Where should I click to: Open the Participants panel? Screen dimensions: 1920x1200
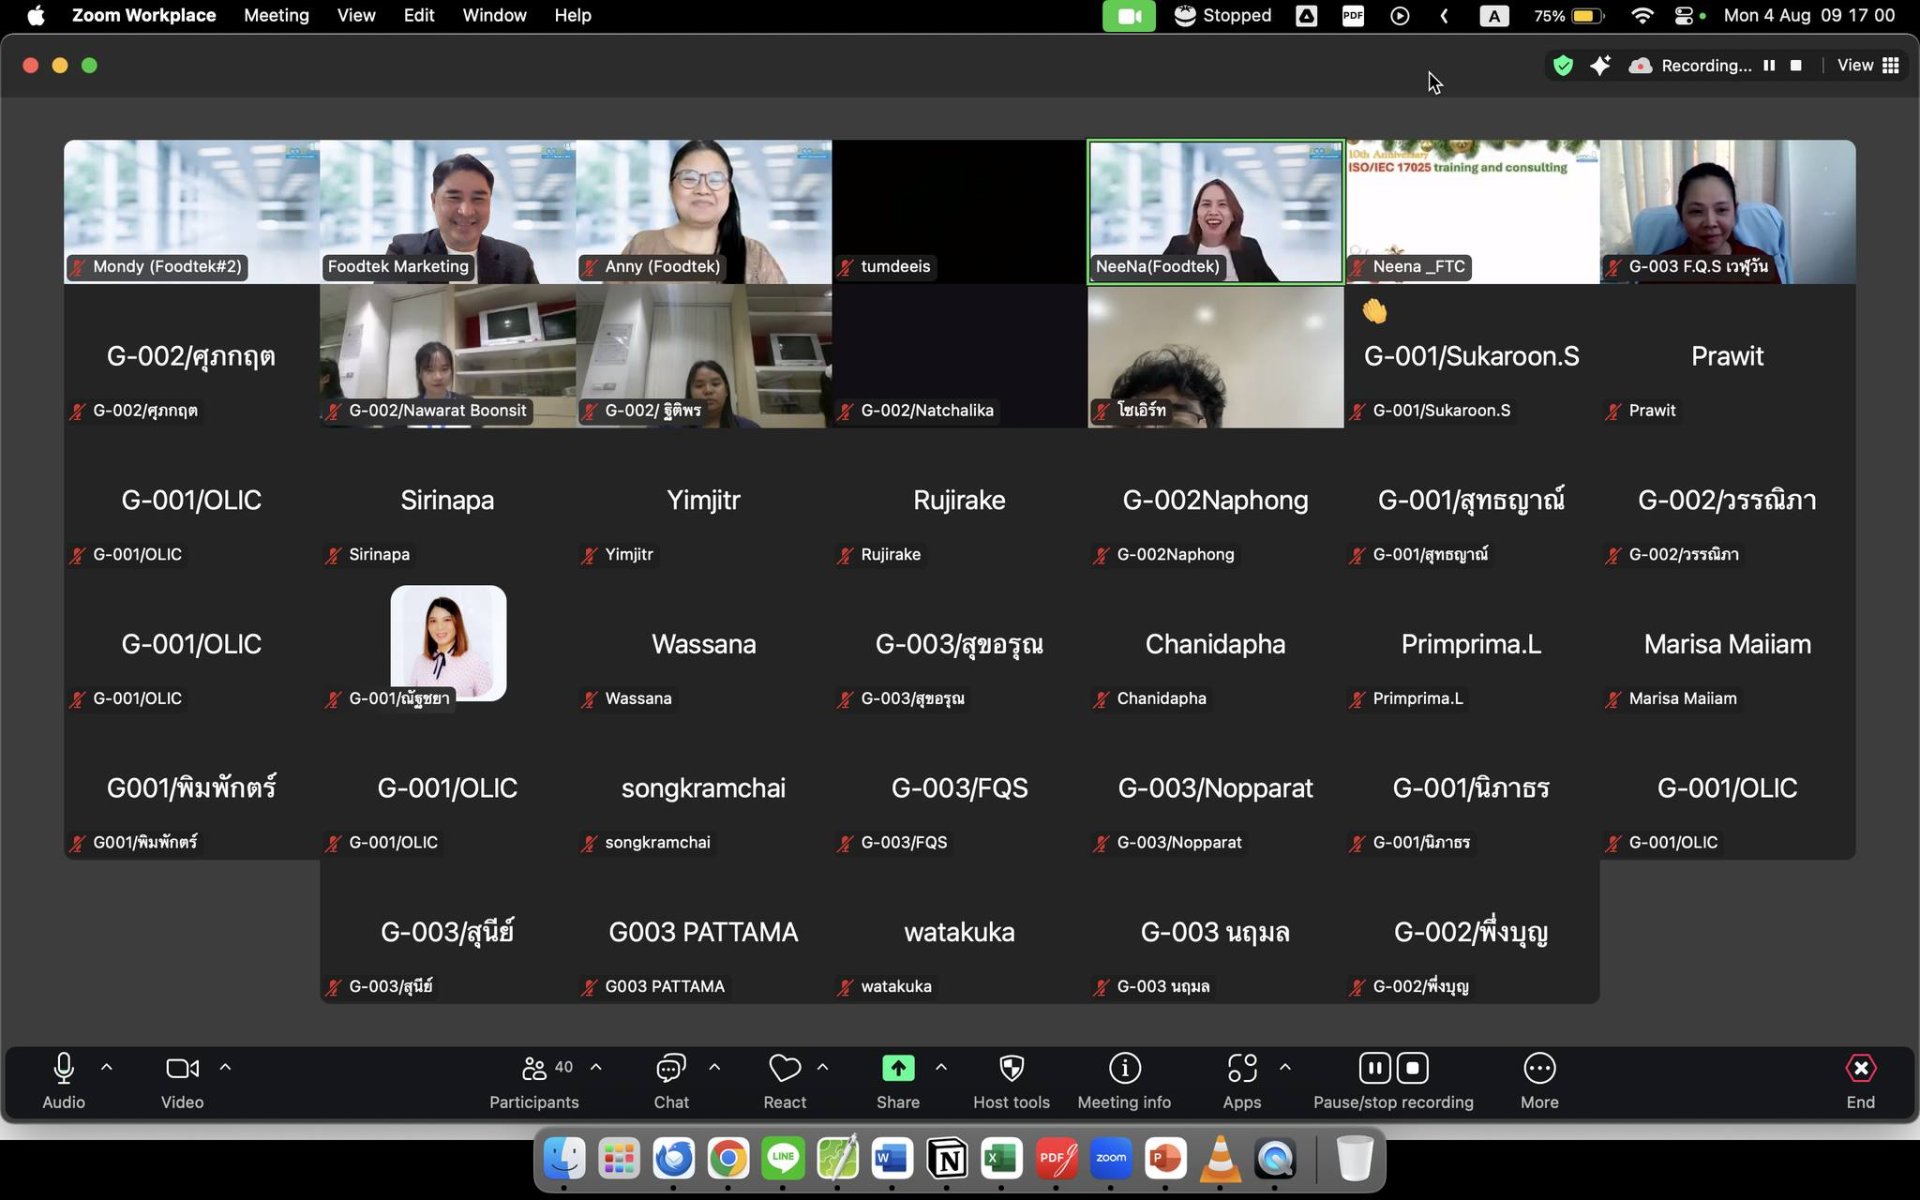click(534, 1080)
